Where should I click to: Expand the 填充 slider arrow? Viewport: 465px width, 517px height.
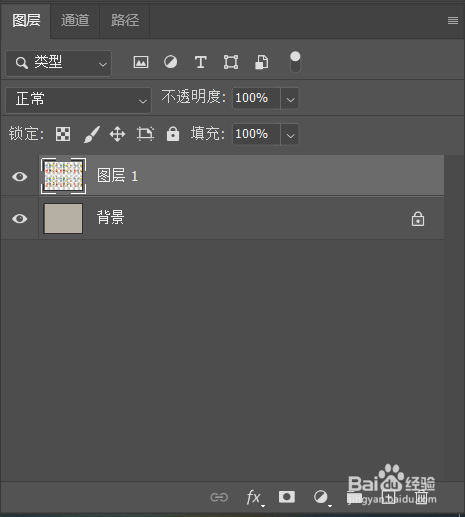point(290,135)
